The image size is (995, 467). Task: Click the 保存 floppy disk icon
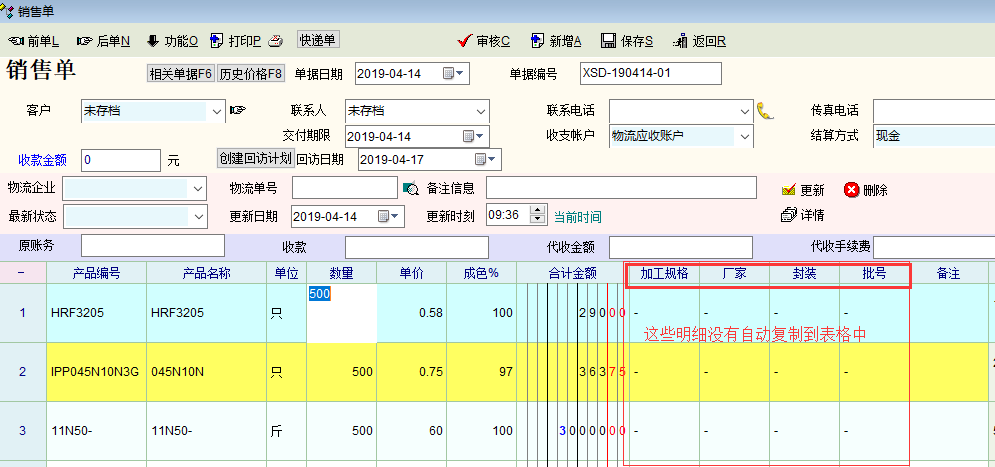tap(607, 41)
